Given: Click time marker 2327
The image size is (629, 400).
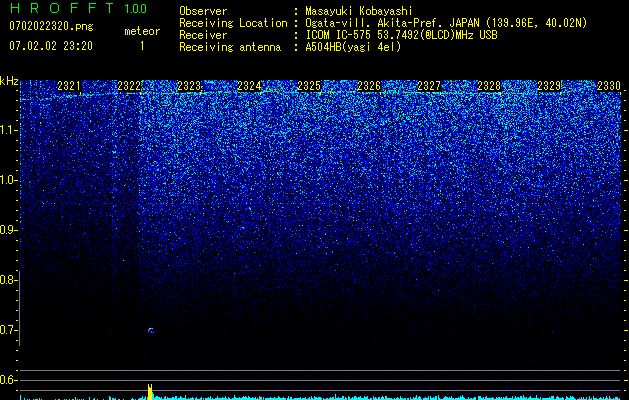Looking at the screenshot, I should click(x=429, y=86).
